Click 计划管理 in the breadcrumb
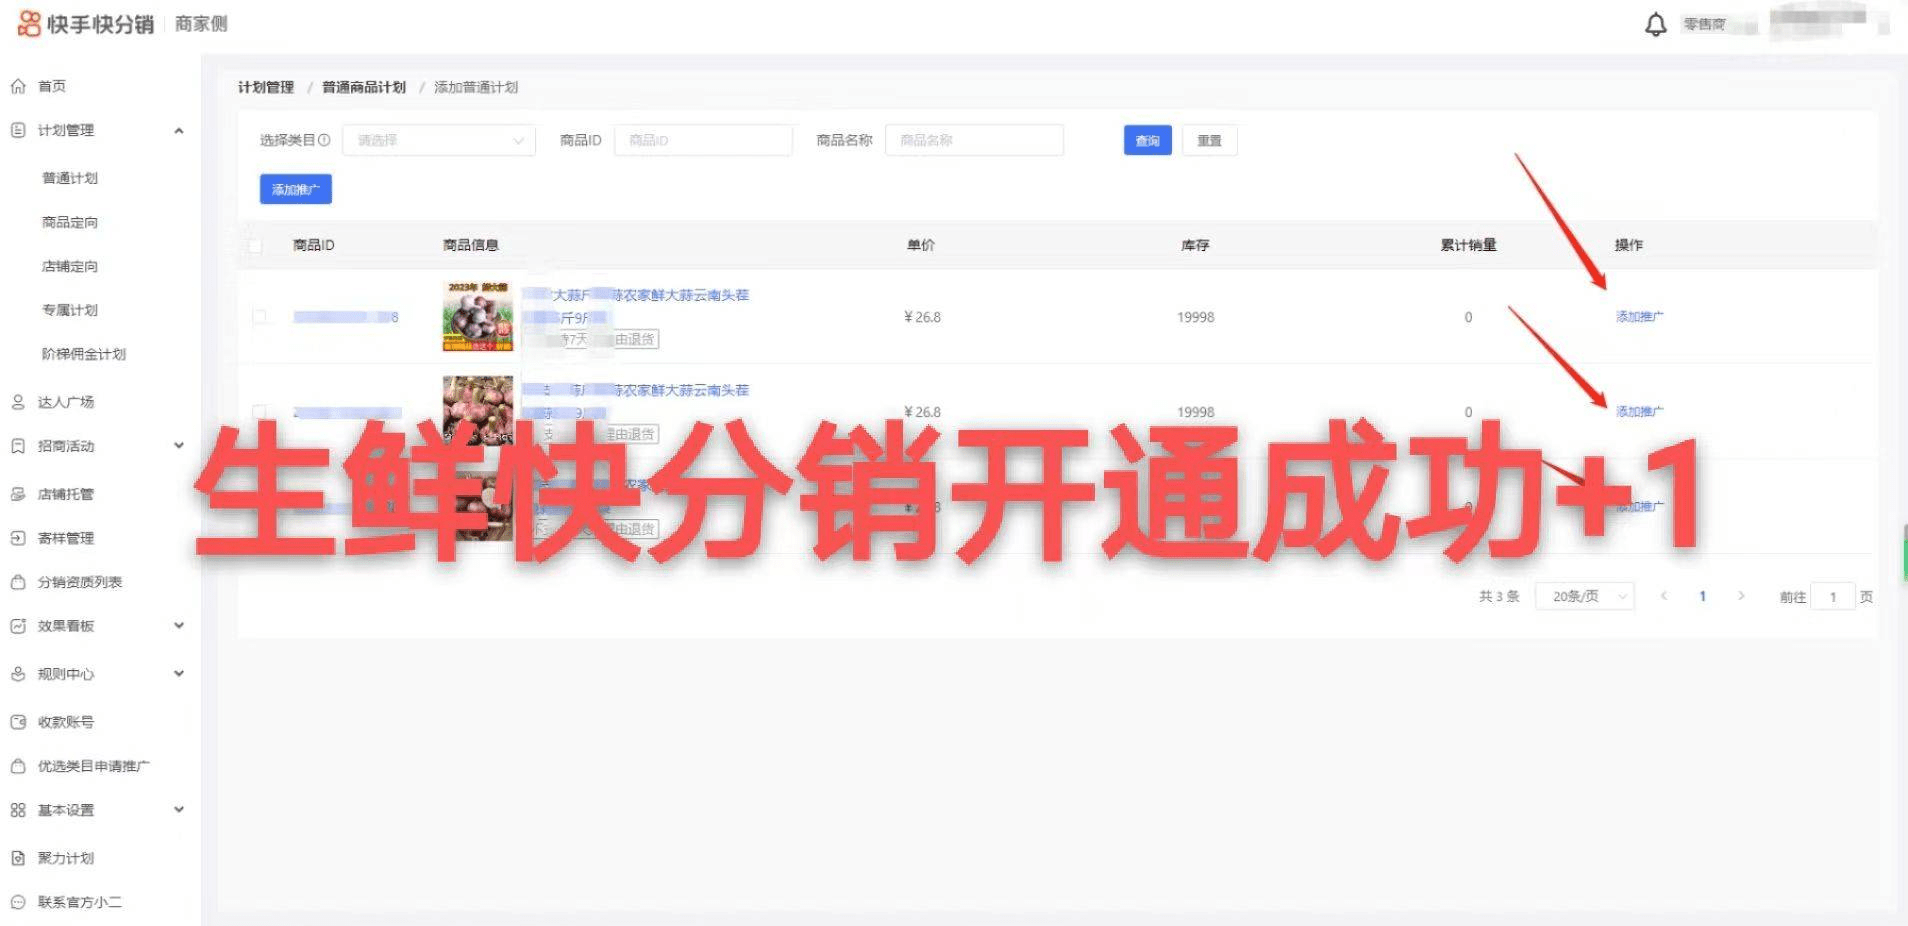The width and height of the screenshot is (1908, 926). (266, 87)
